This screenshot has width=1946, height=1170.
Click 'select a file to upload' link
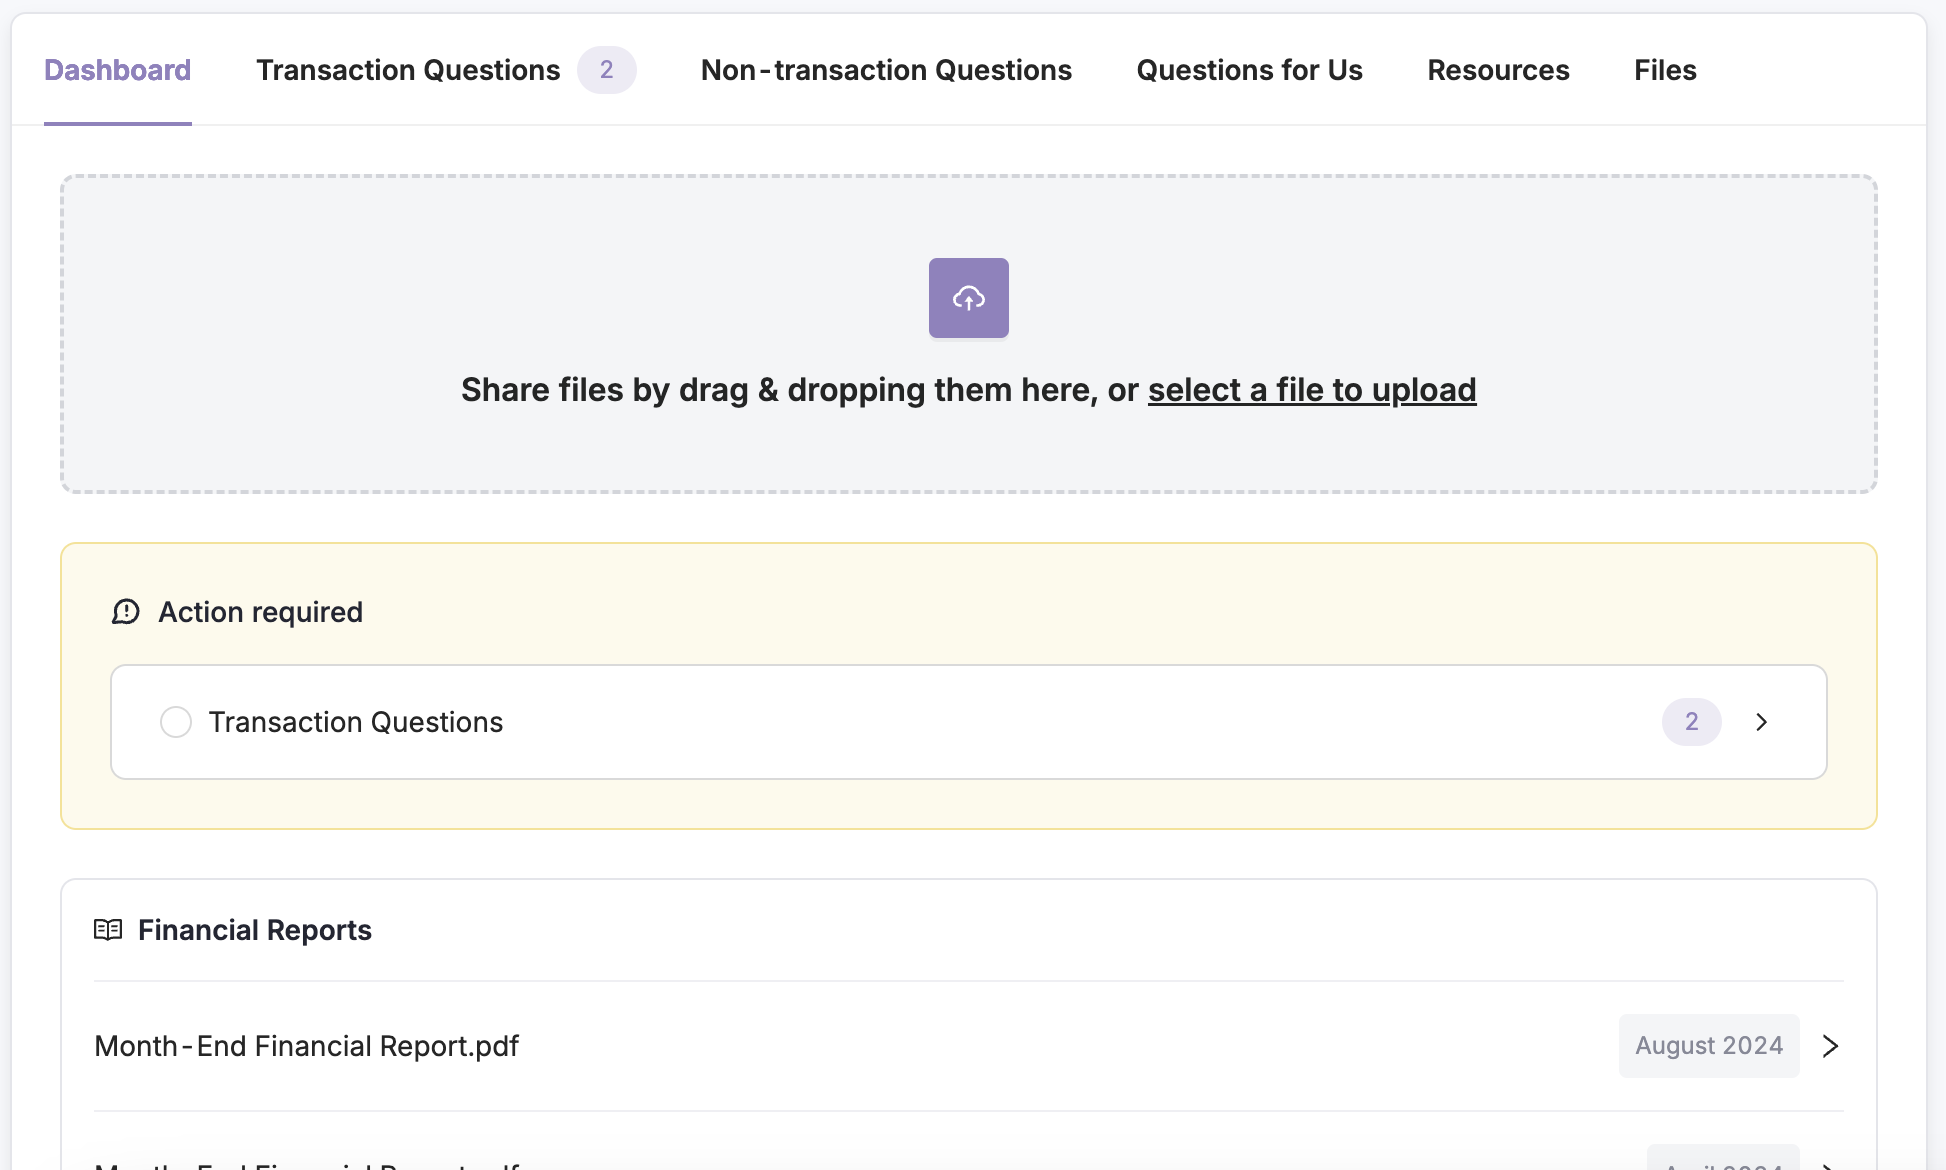coord(1311,390)
